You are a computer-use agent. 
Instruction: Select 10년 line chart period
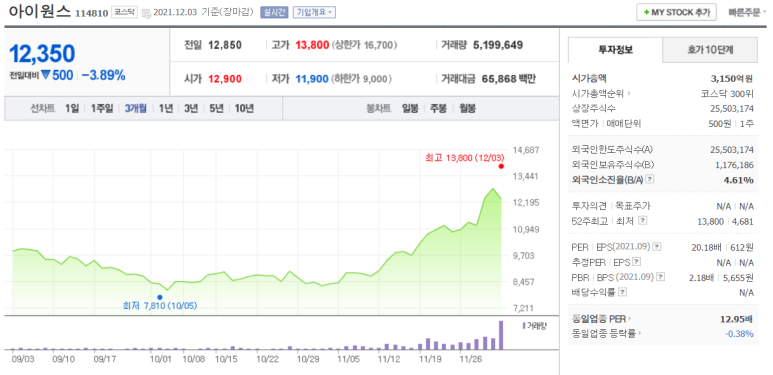(x=244, y=108)
